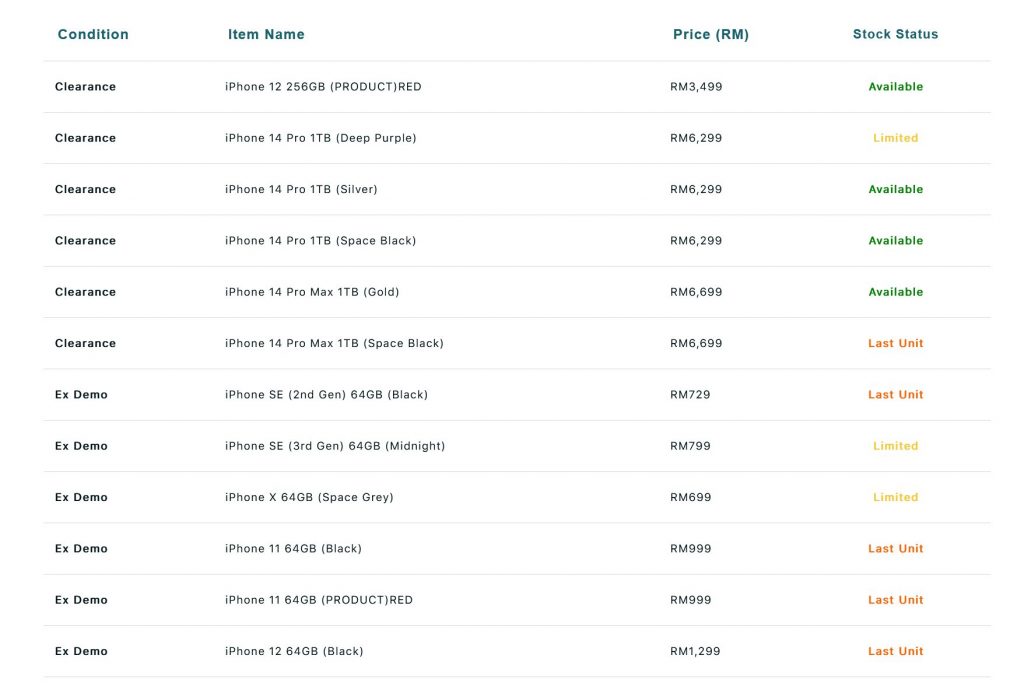Viewport: 1024px width, 683px height.
Task: Choose iPhone 14 Pro 1TB (Space Black)
Action: pos(321,240)
